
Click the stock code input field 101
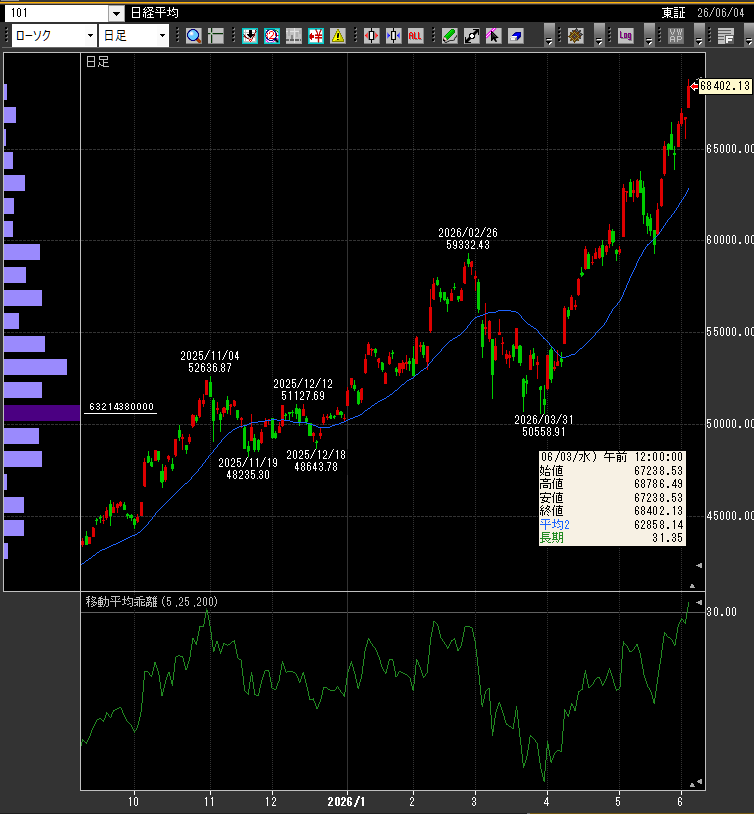click(57, 13)
